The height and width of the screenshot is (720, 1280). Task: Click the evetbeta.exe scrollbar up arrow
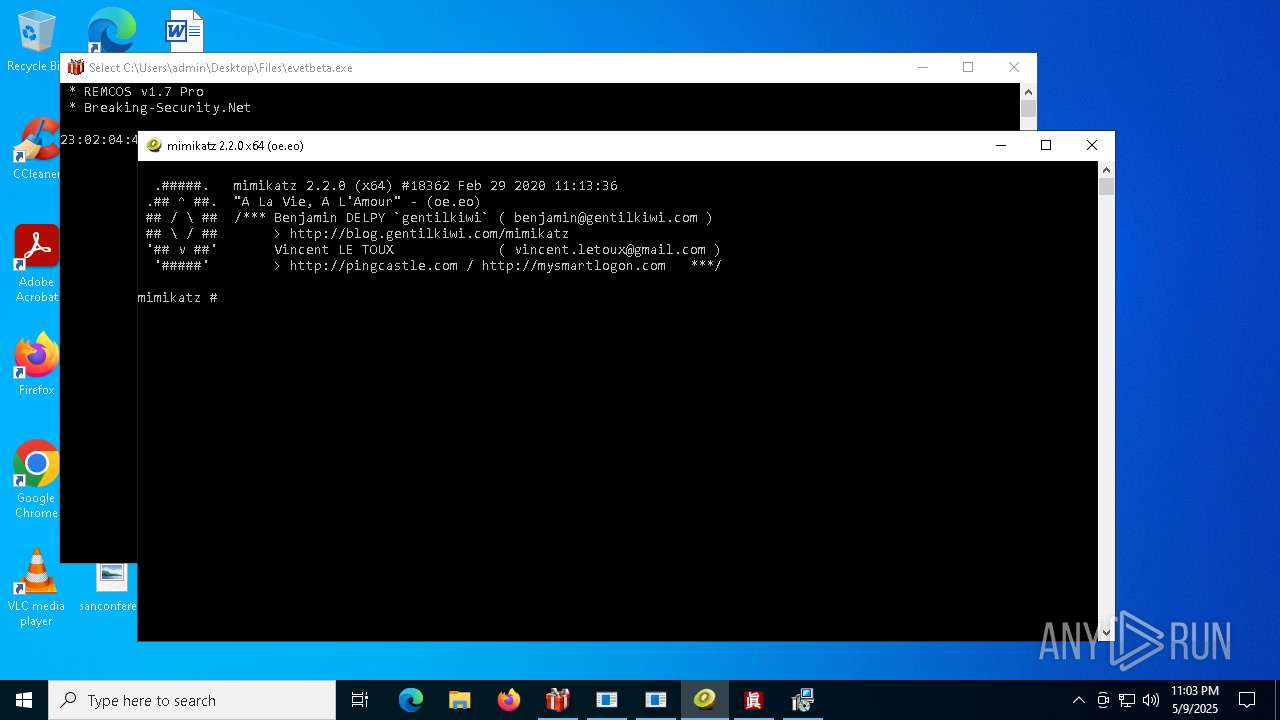(x=1028, y=92)
